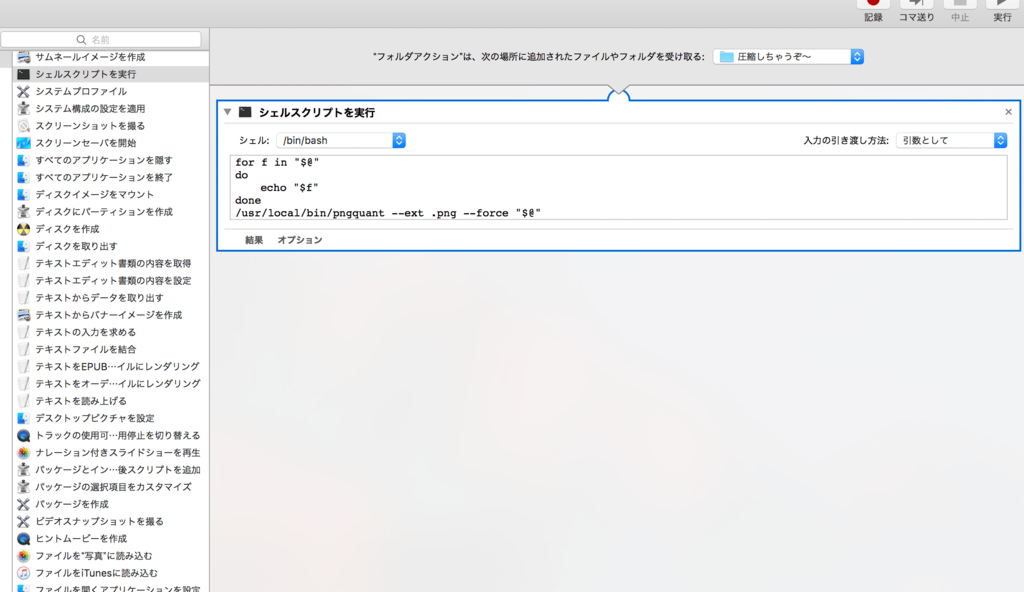The image size is (1024, 592).
Task: Click ファイルをiTunesに読み込む text row
Action: click(x=96, y=573)
